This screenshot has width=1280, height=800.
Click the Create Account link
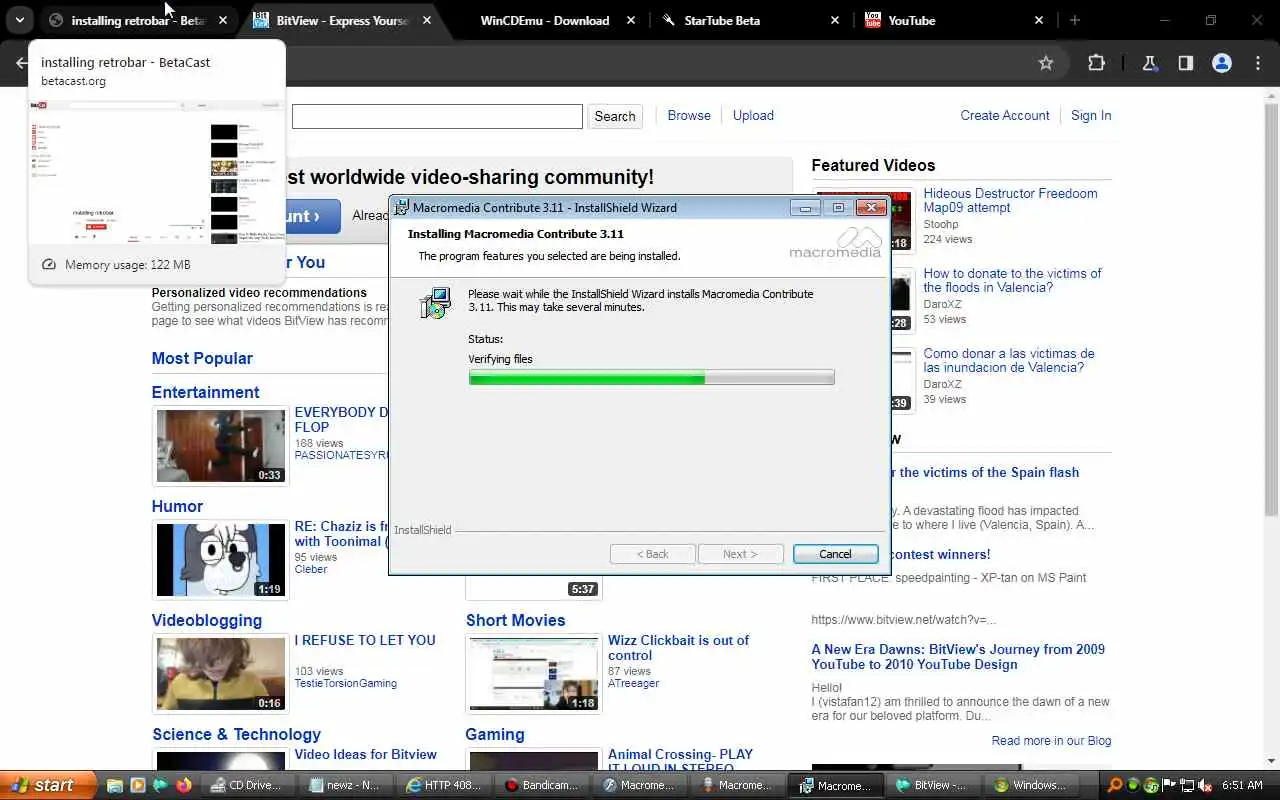[1005, 115]
